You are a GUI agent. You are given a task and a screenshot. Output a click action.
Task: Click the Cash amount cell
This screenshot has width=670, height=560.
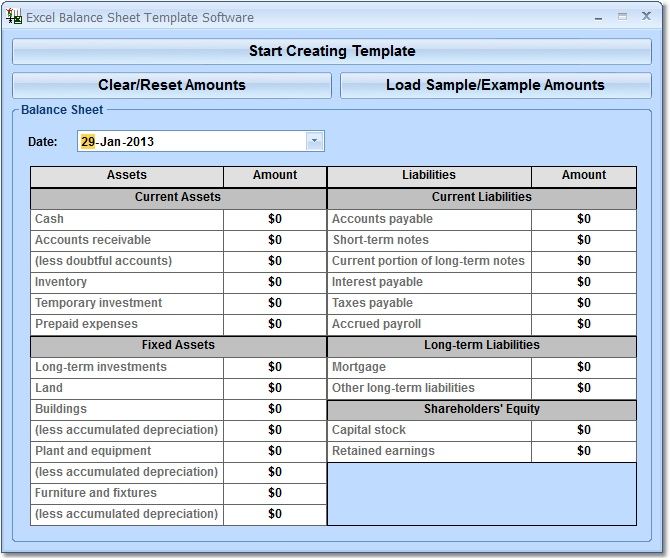click(275, 219)
